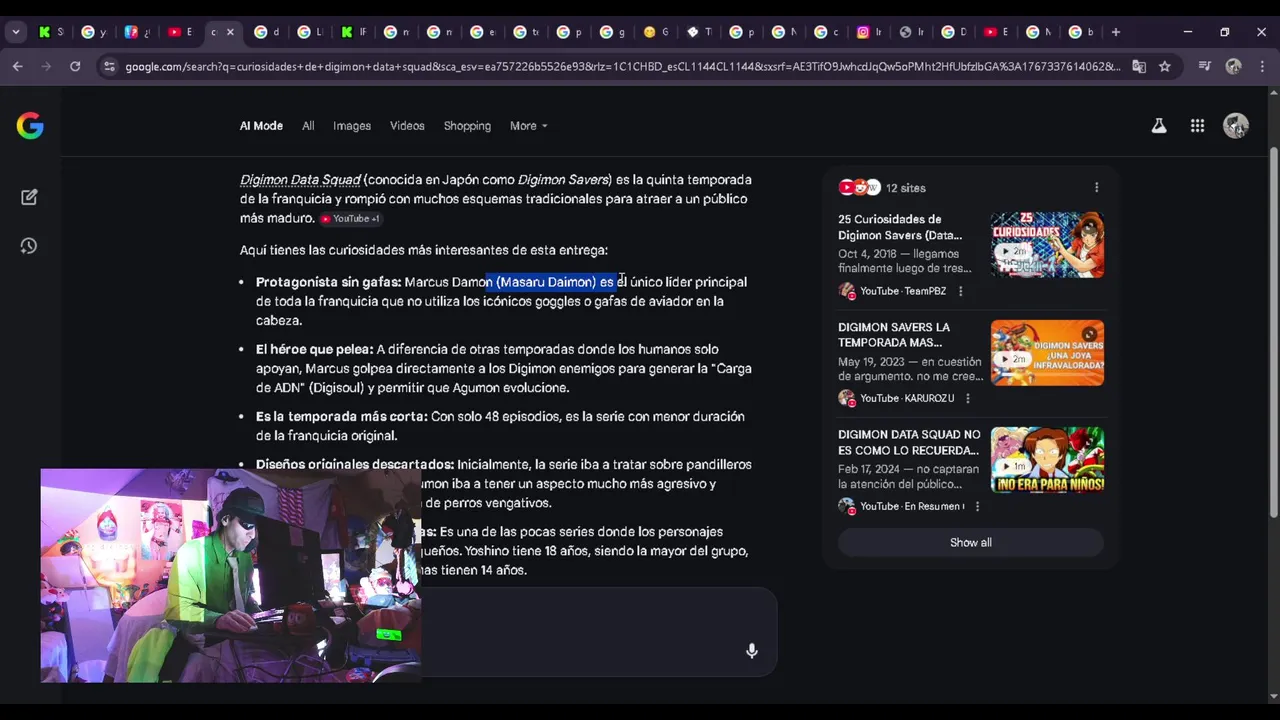
Task: Open options for YouTube En Resumen source
Action: tap(977, 506)
